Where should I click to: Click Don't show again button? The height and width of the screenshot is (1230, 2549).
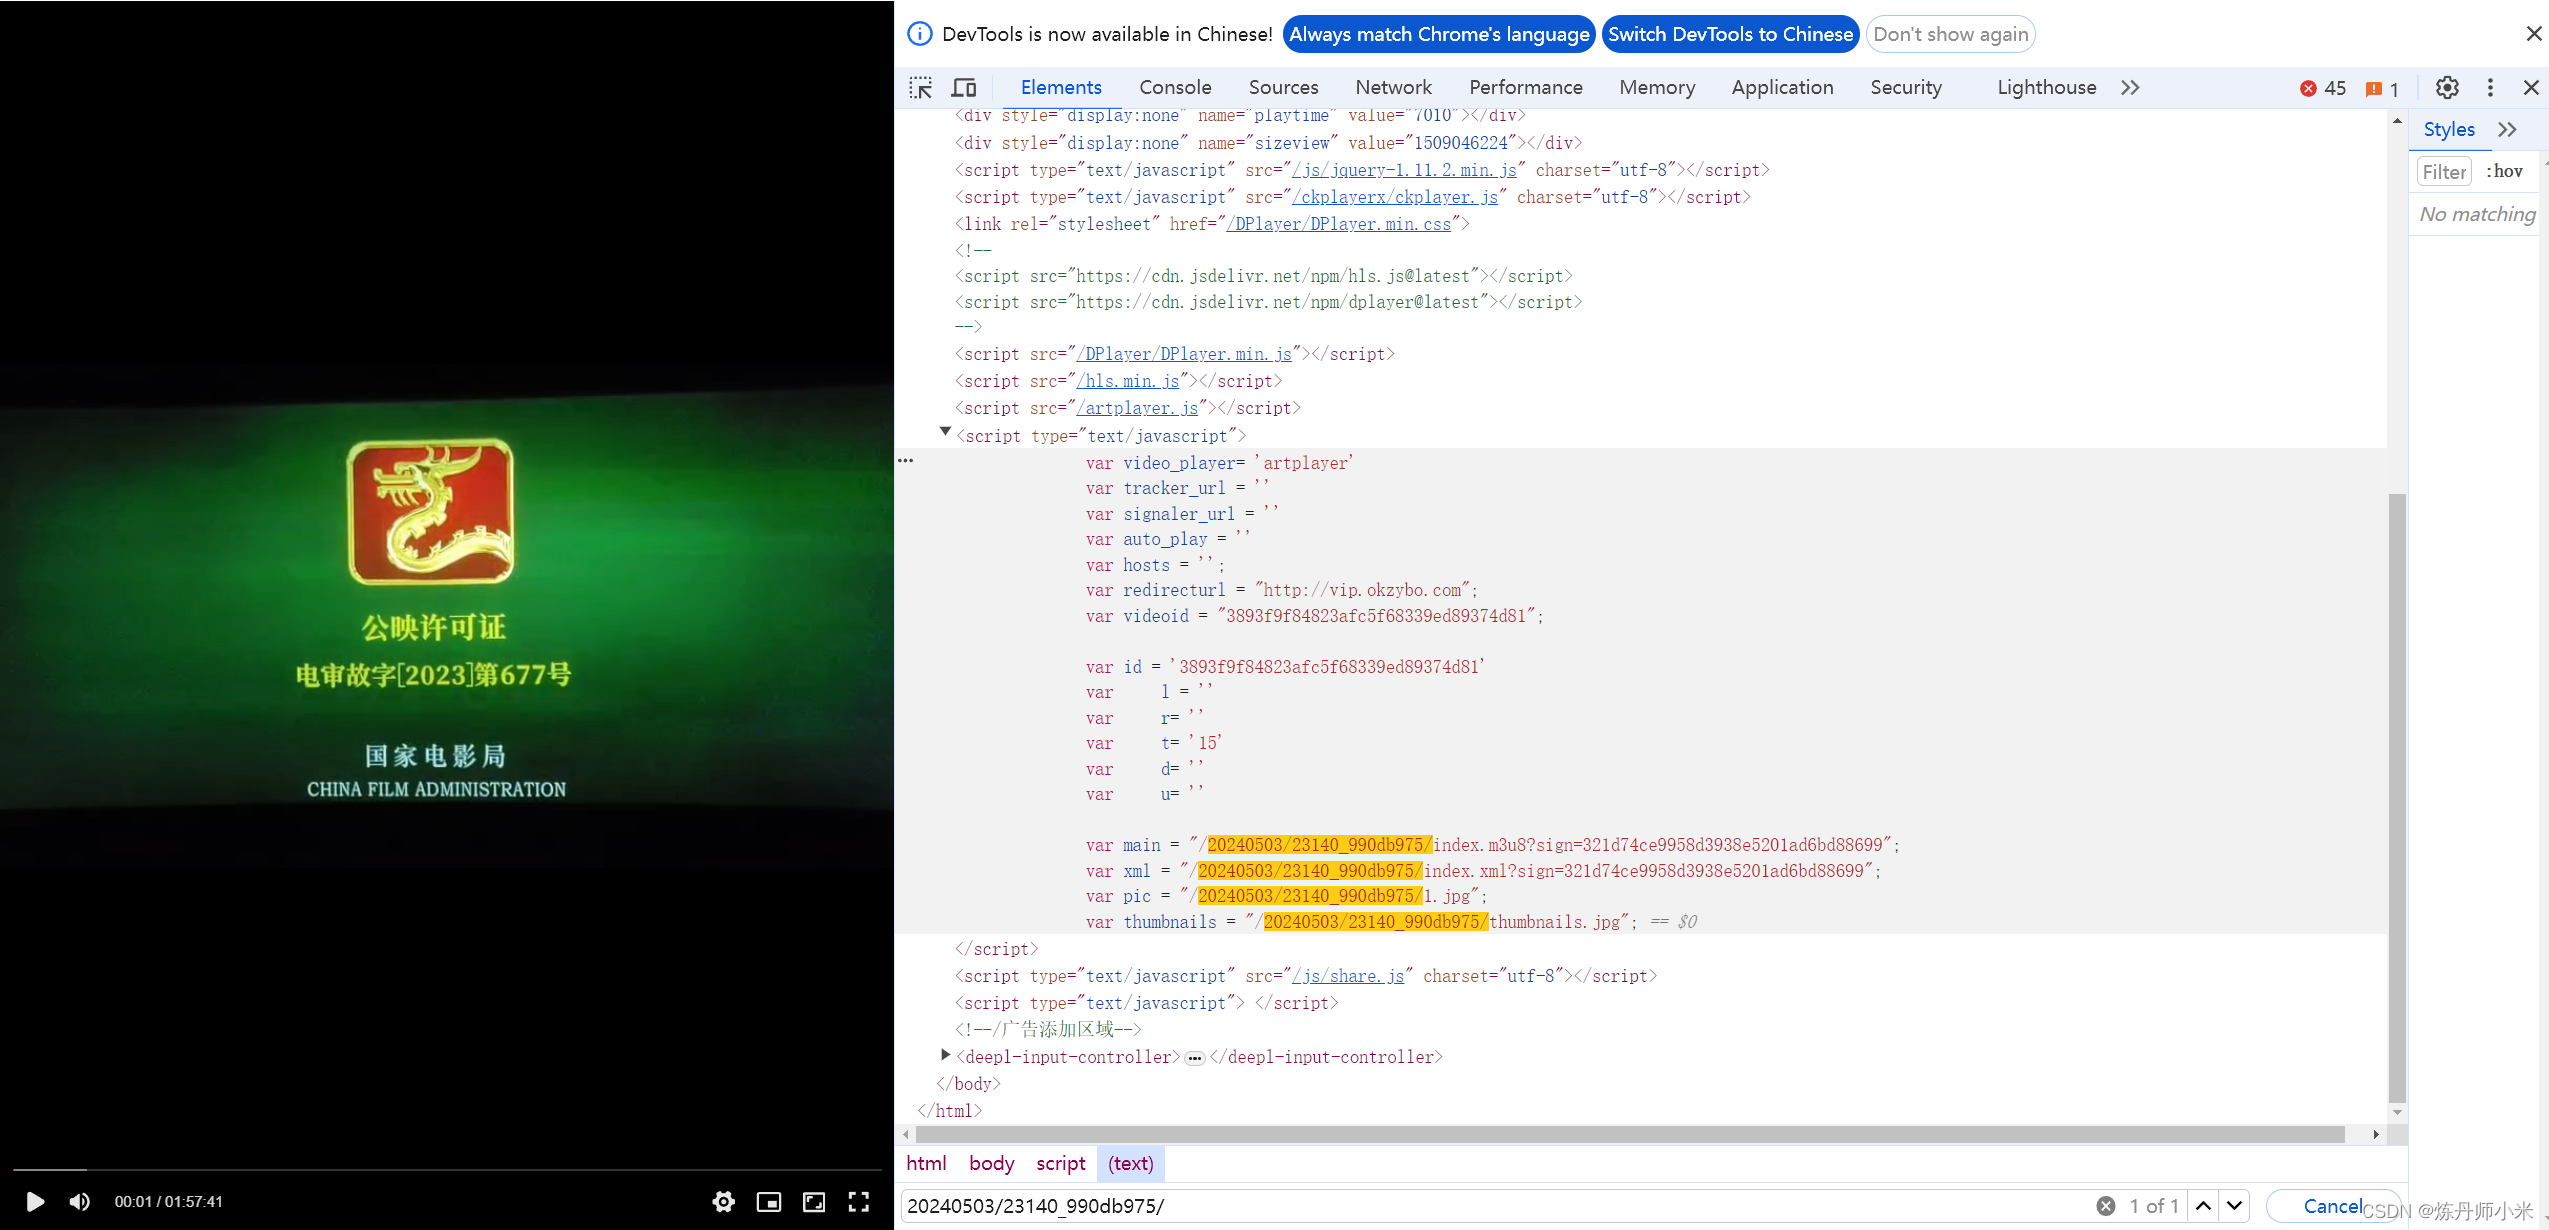(x=1950, y=34)
